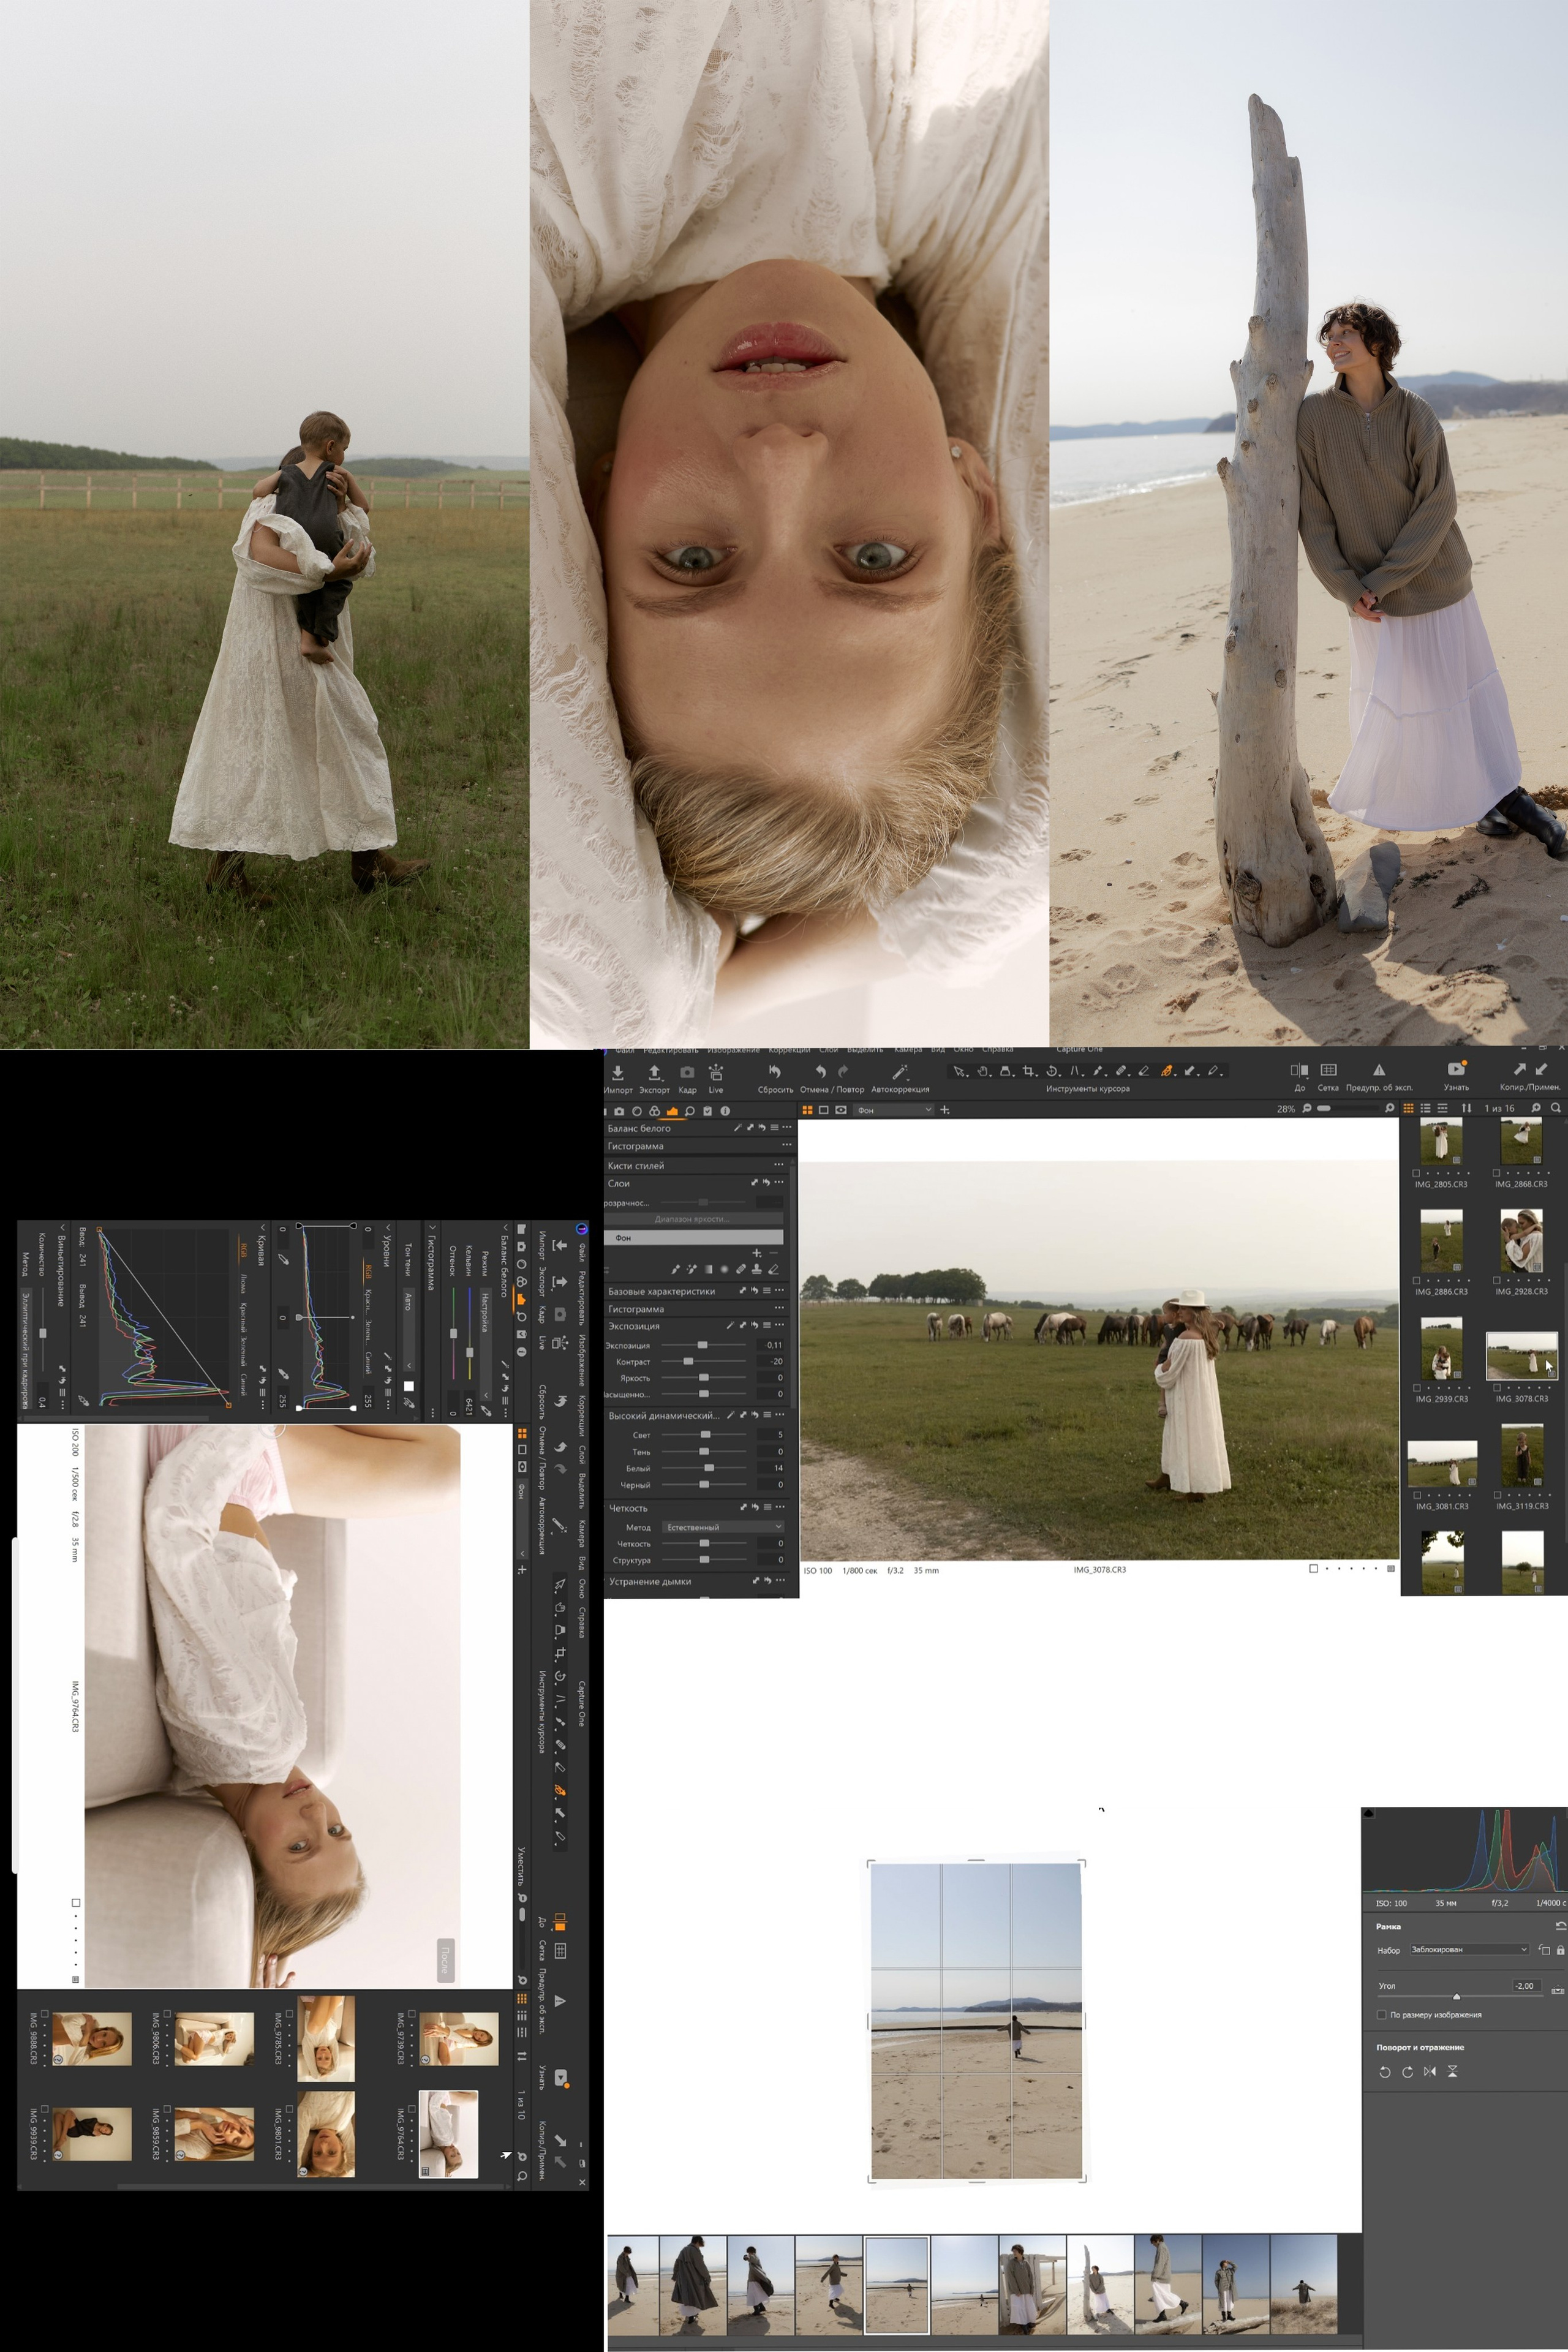Screen dimensions: 1568x2352
Task: Open the Набор Заблокирован dropdown
Action: (1469, 1949)
